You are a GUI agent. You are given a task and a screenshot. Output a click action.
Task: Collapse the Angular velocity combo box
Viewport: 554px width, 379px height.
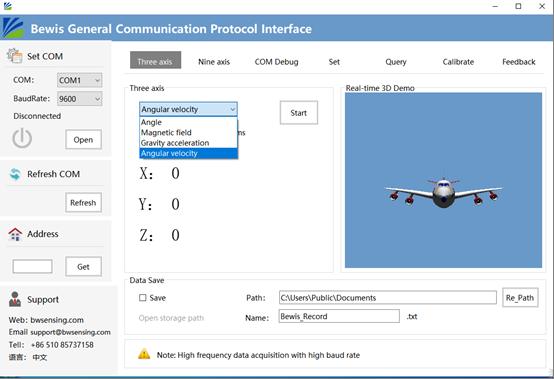tap(188, 109)
